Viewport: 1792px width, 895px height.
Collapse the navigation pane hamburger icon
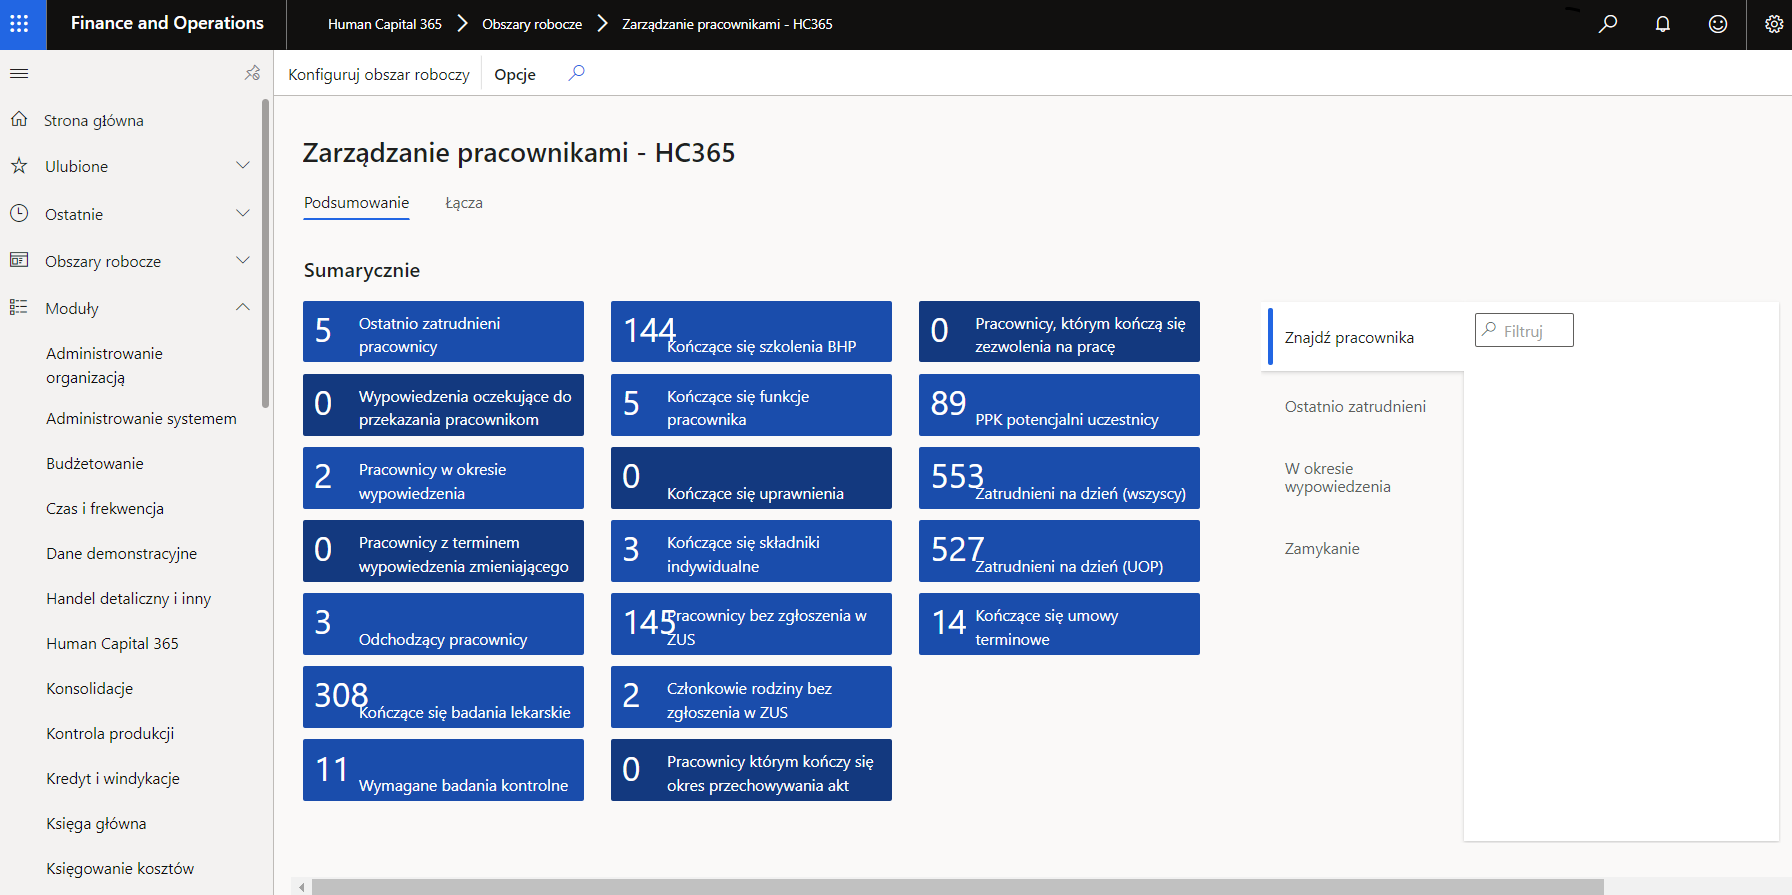click(x=19, y=73)
